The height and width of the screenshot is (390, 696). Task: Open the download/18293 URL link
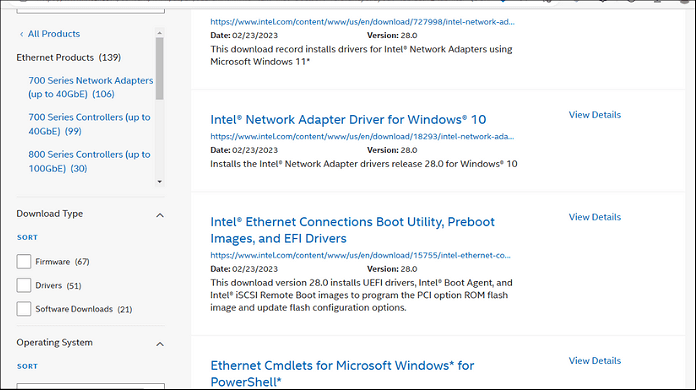point(362,136)
